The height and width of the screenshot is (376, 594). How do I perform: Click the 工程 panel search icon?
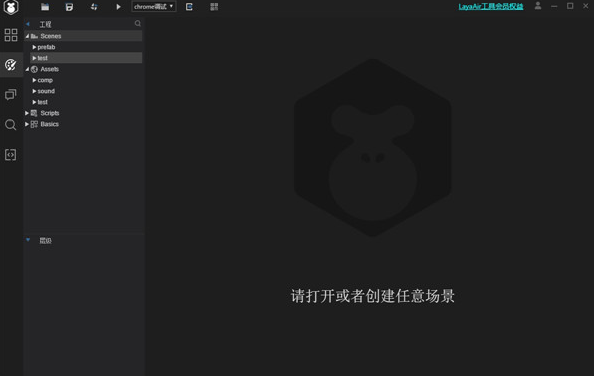(138, 23)
